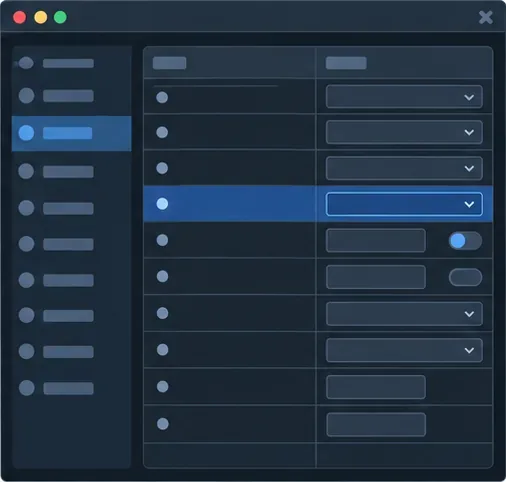Image resolution: width=506 pixels, height=482 pixels.
Task: Expand the third row dropdown above the highlighted row
Action: tap(404, 168)
